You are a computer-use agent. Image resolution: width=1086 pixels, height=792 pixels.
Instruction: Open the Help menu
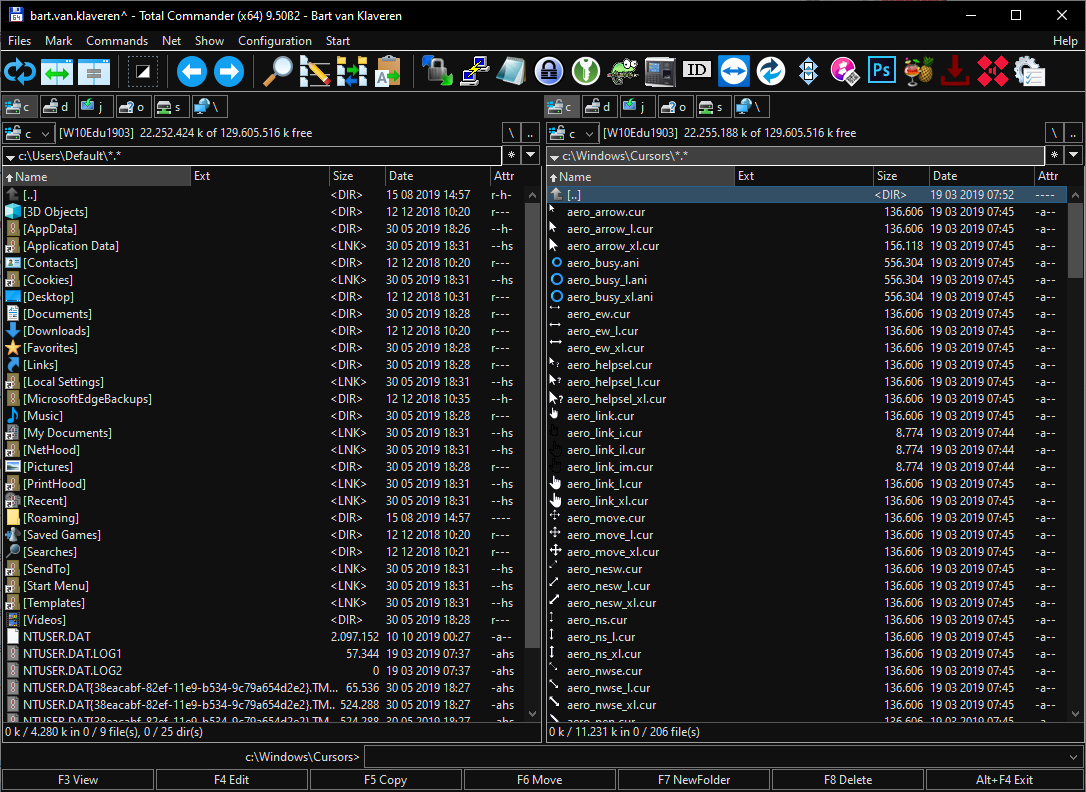click(1065, 41)
